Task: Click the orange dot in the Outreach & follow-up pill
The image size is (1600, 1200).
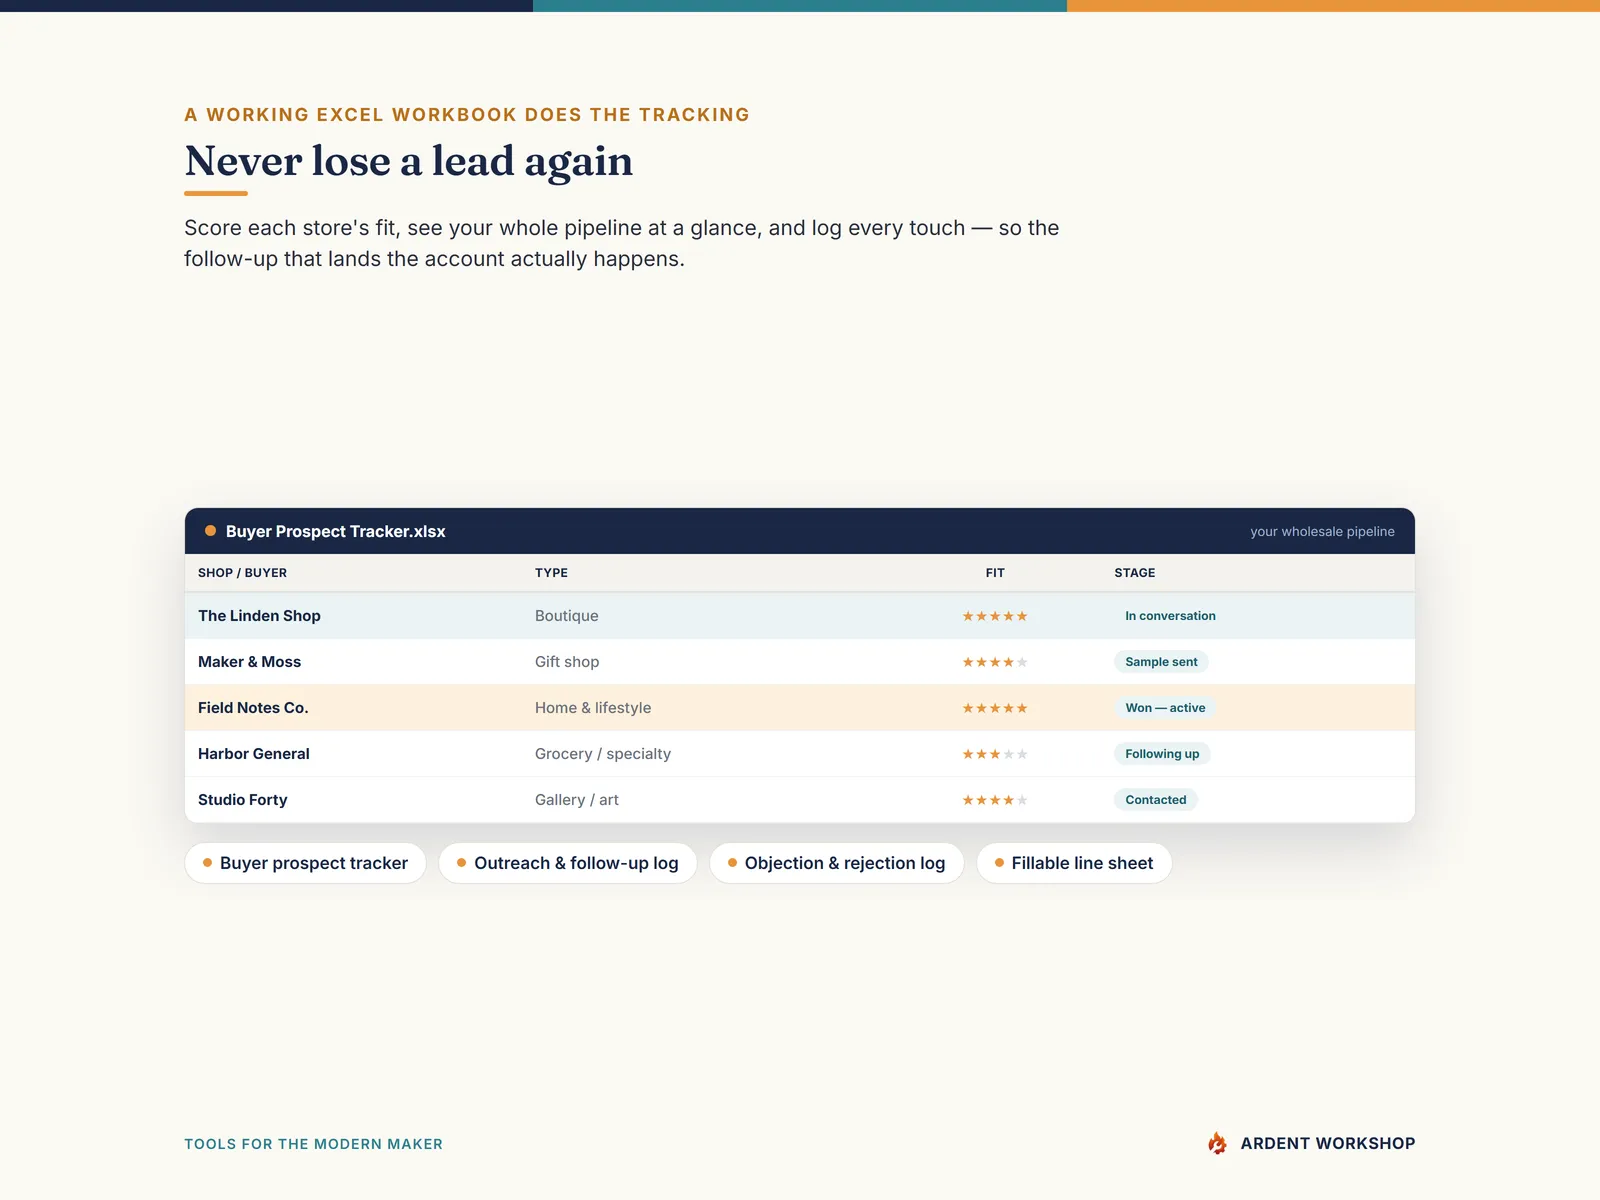Action: point(461,862)
